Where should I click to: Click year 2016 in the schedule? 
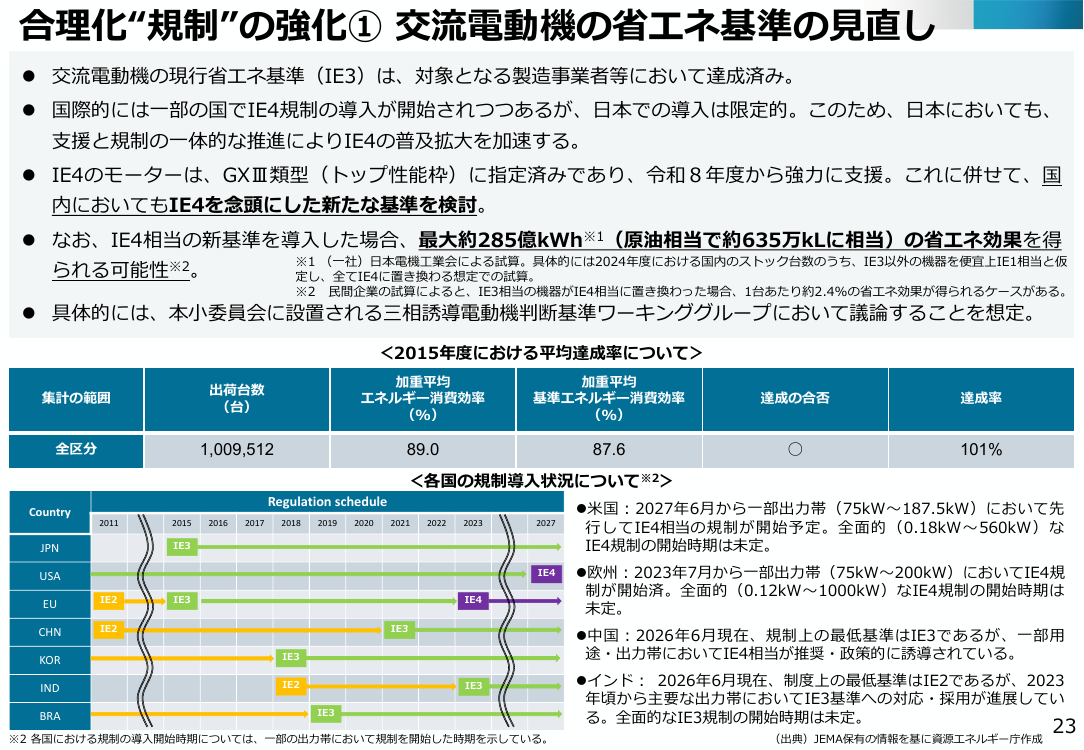218,523
